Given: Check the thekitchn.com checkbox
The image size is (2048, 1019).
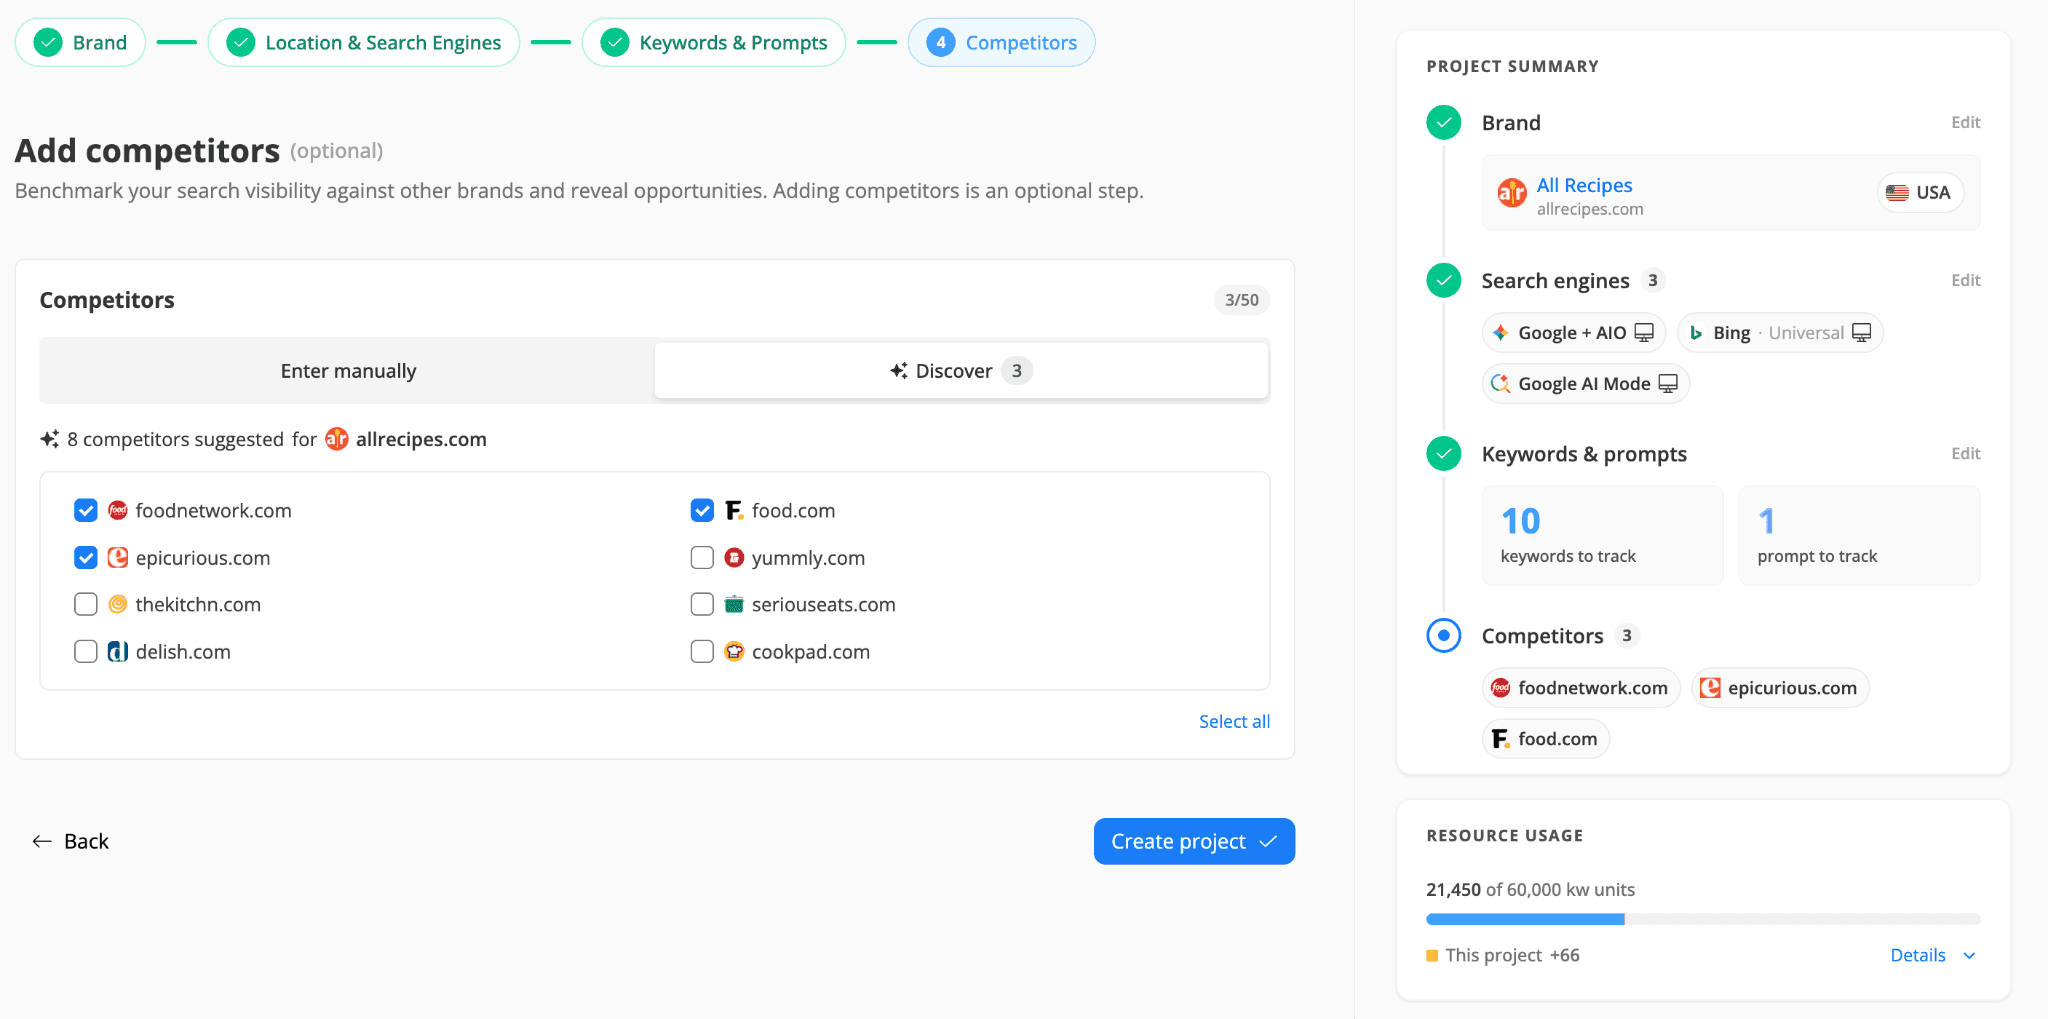Looking at the screenshot, I should tap(86, 605).
